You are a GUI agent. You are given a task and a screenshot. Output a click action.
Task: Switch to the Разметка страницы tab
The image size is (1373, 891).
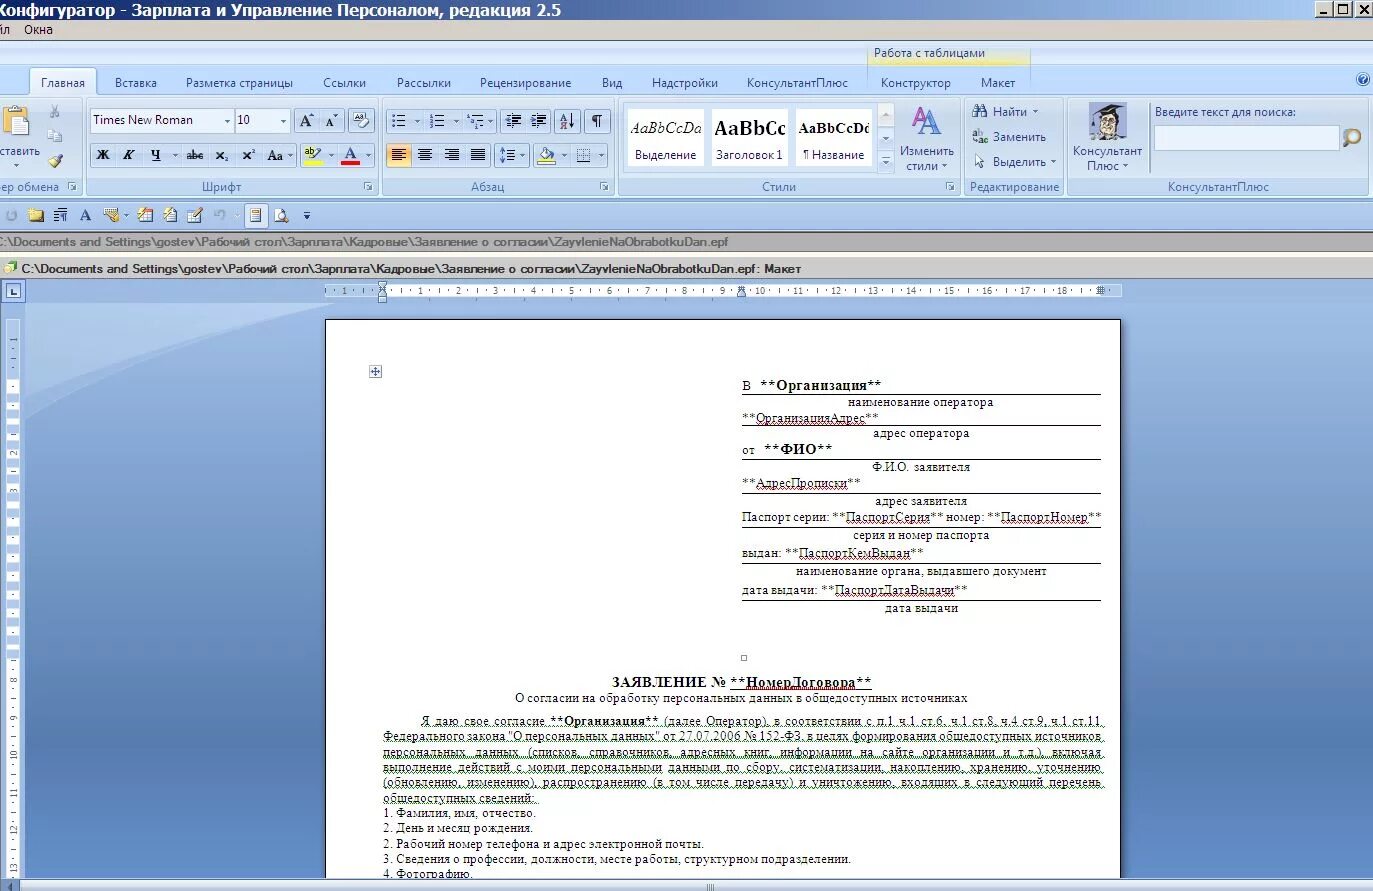point(239,83)
